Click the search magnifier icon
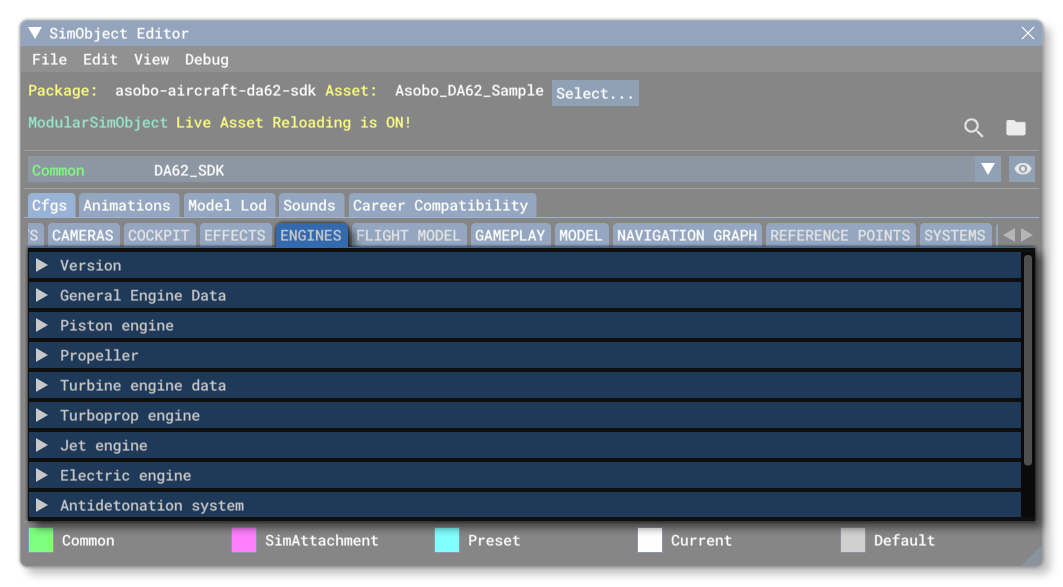 [x=972, y=128]
